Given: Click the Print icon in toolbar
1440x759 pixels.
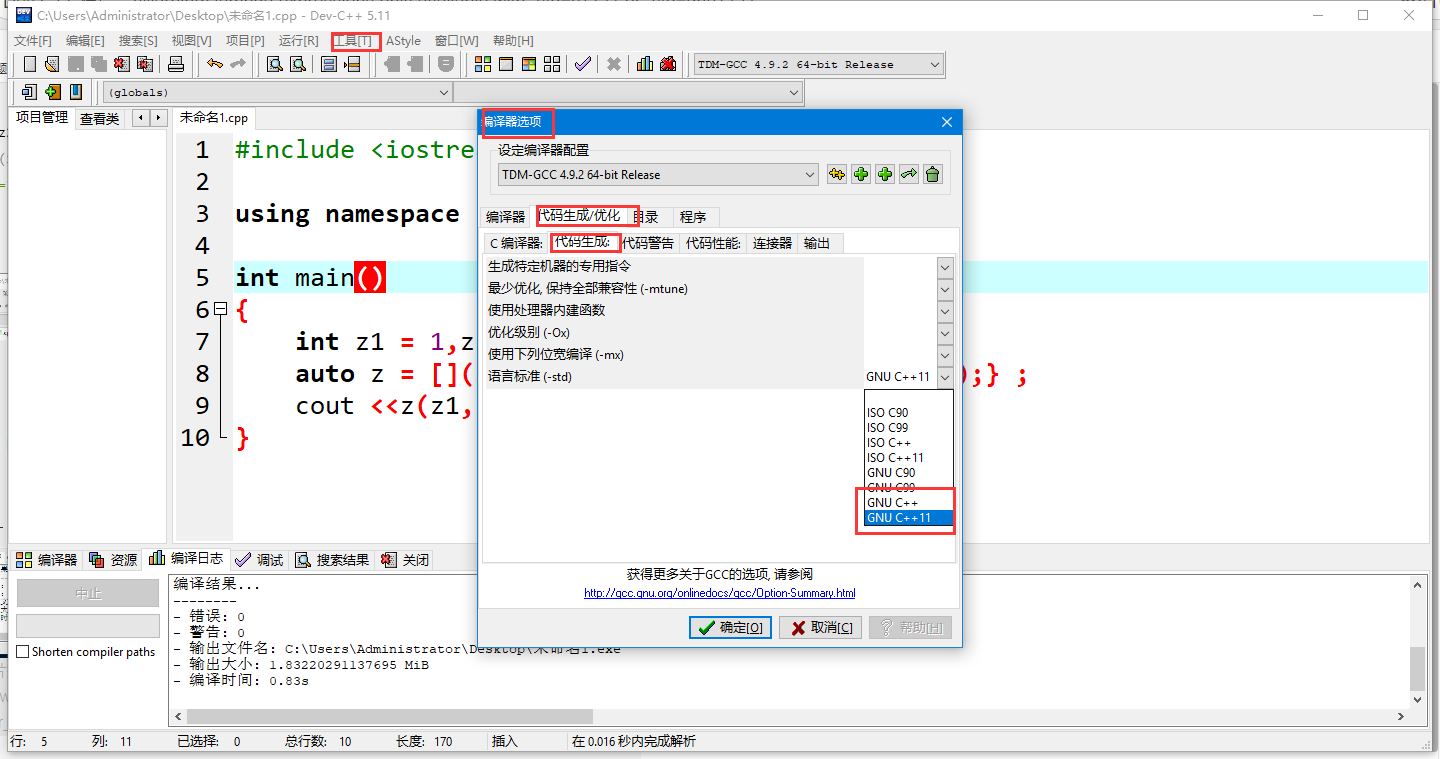Looking at the screenshot, I should click(x=176, y=64).
